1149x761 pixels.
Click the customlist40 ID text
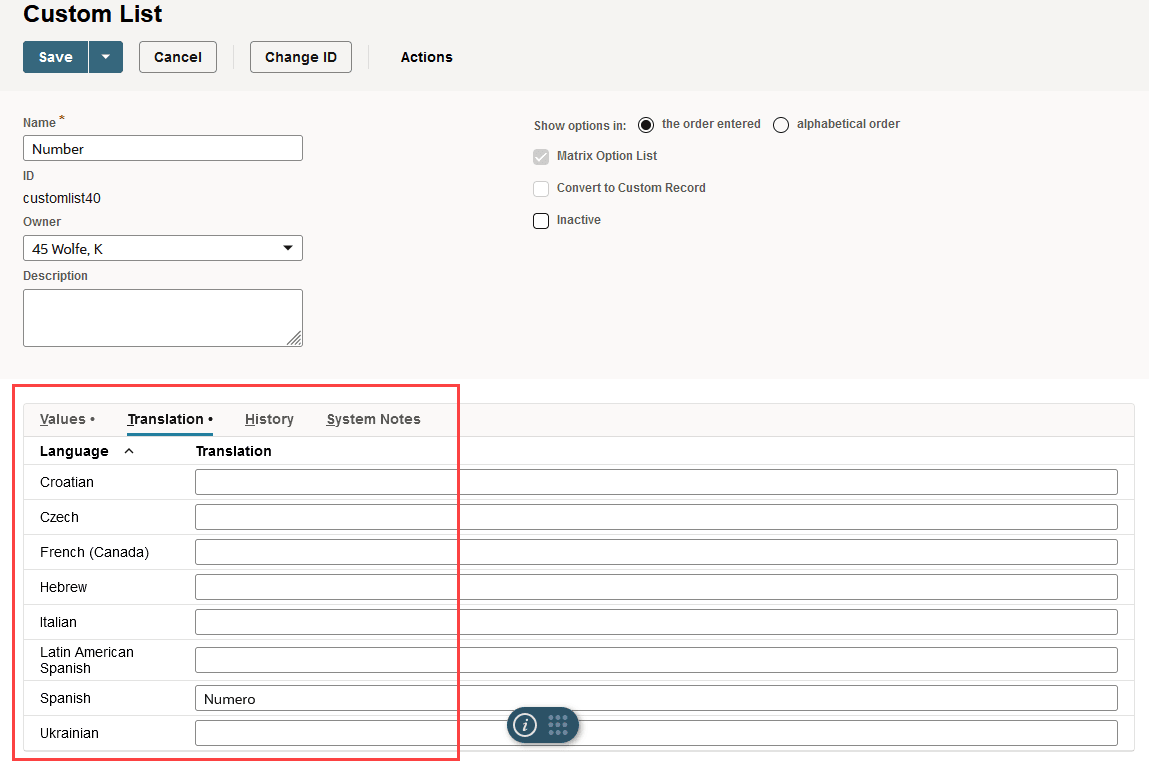click(x=62, y=198)
